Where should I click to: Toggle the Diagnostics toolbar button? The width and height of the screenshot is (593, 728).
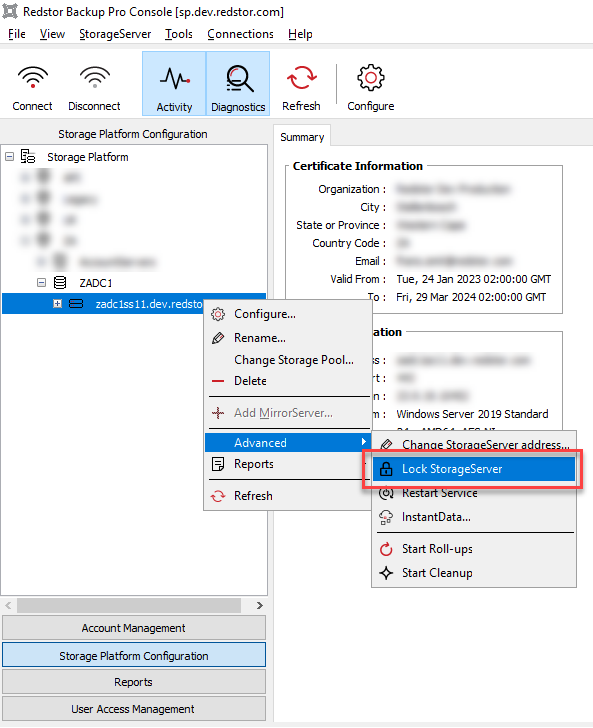coord(238,84)
